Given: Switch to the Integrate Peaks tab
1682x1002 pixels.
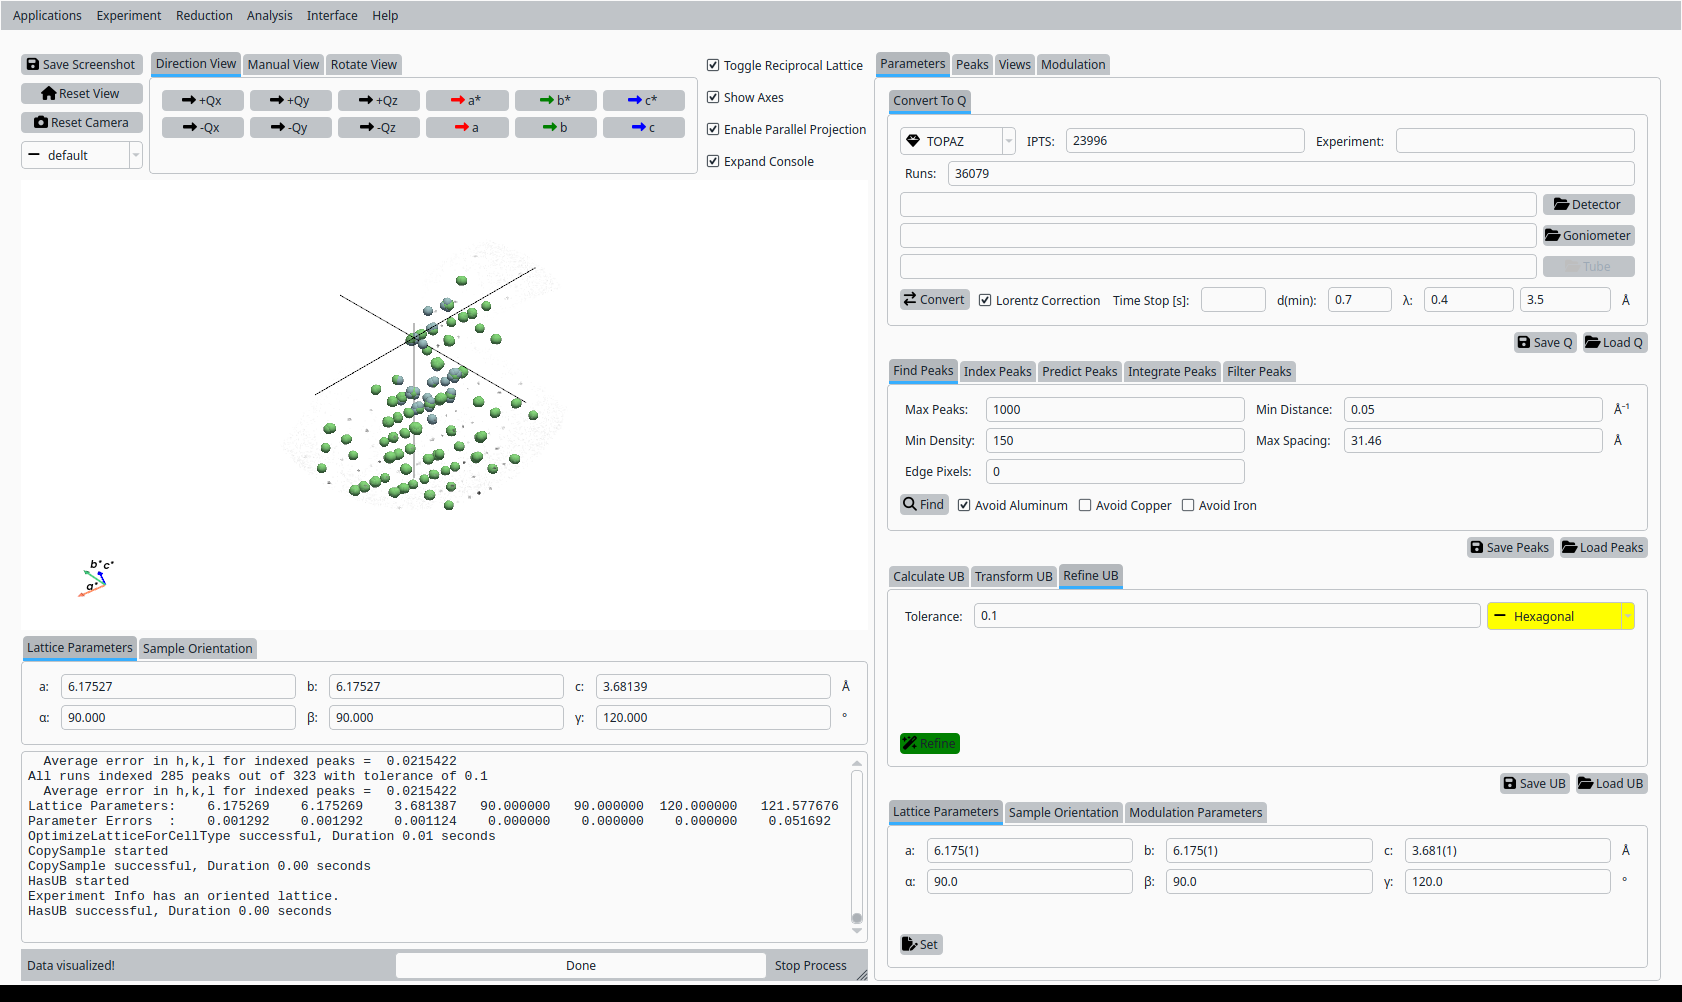Looking at the screenshot, I should pos(1171,372).
